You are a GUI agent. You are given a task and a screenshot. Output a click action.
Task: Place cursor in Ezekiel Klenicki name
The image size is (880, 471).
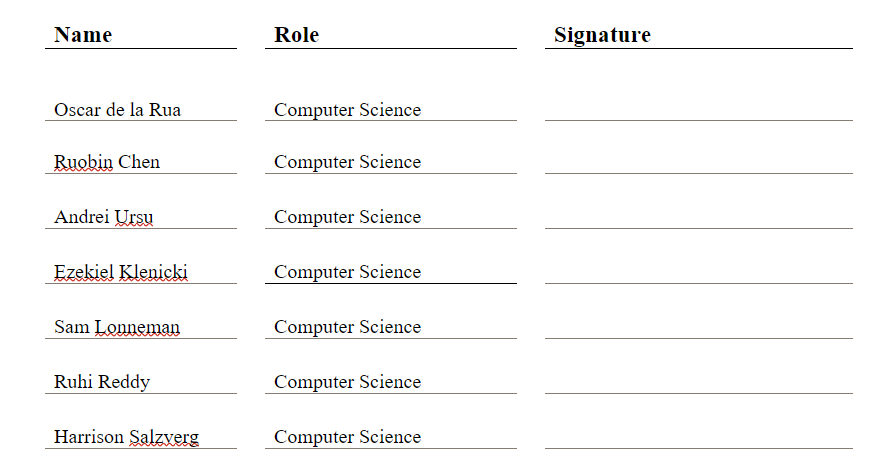[x=121, y=272]
